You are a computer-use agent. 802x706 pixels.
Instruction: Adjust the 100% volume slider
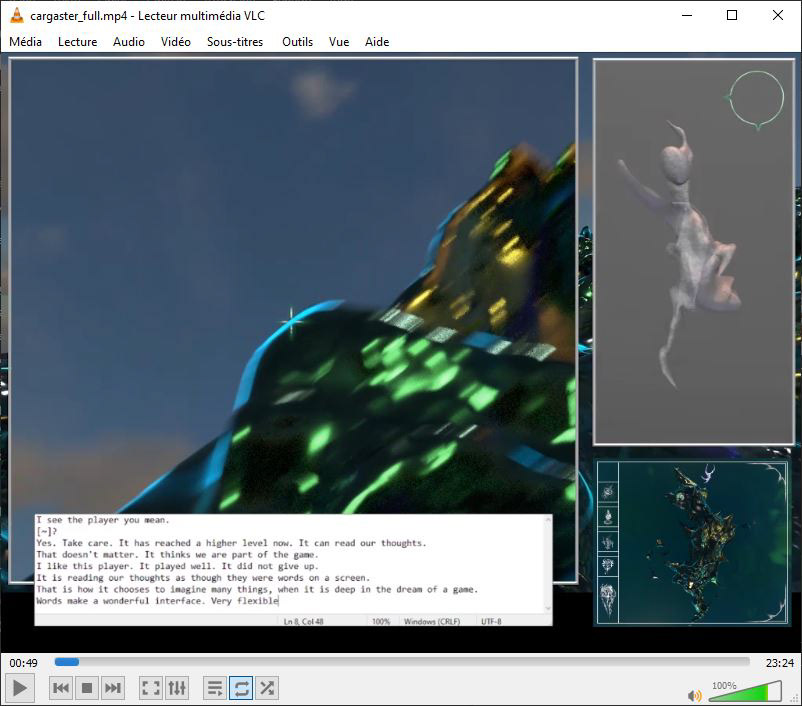click(746, 691)
